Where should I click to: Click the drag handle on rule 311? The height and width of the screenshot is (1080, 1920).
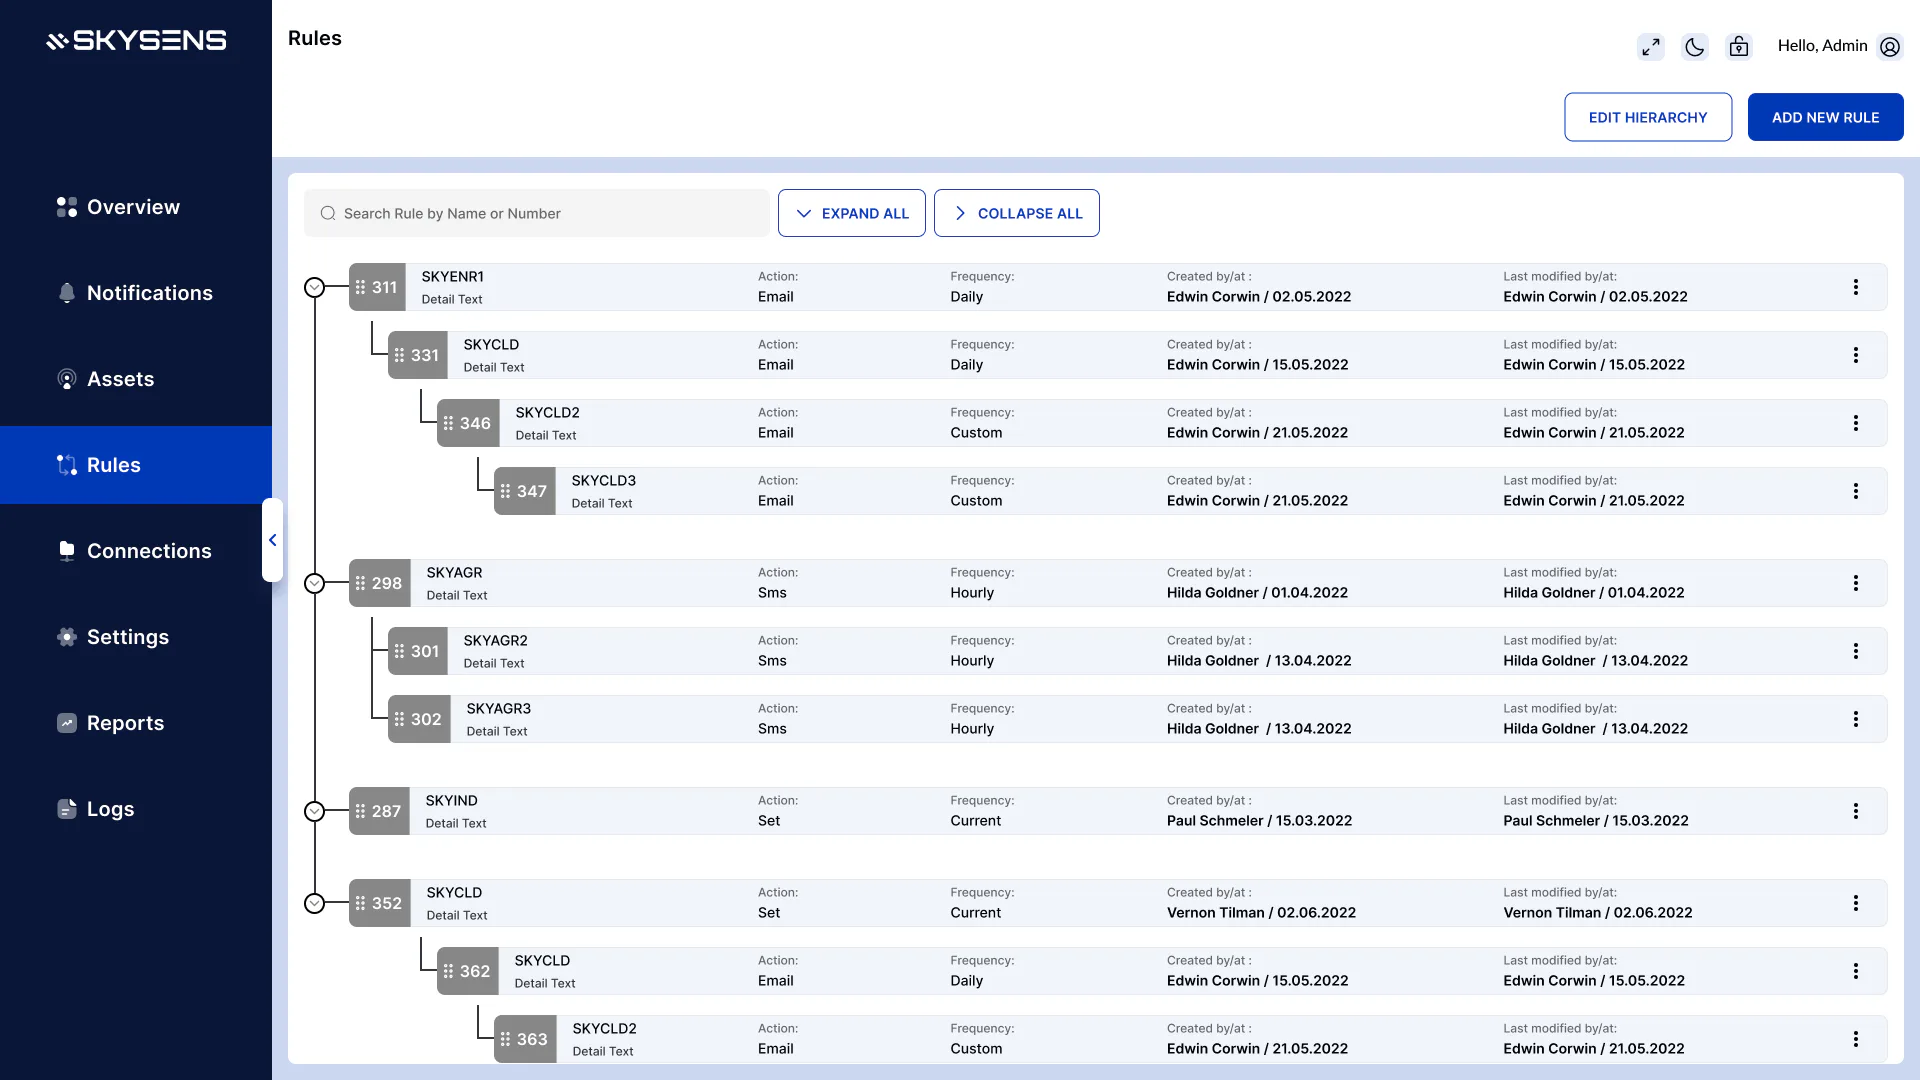click(360, 287)
